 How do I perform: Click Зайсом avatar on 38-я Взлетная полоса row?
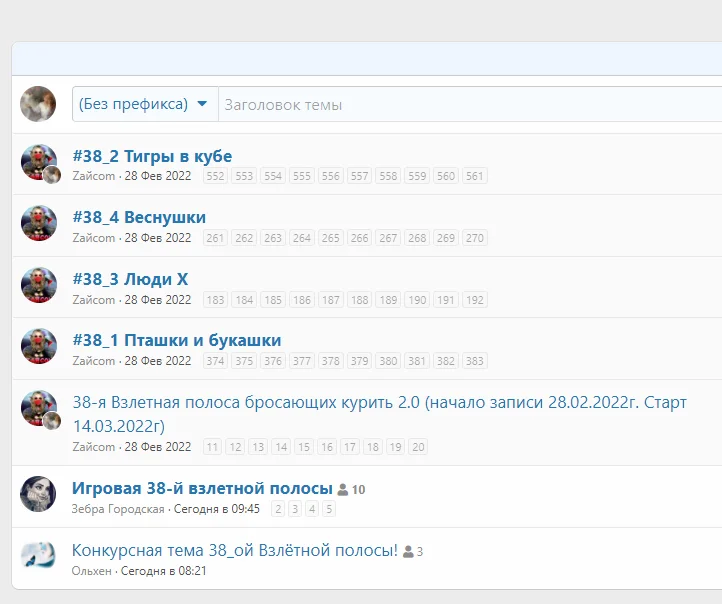[x=39, y=408]
